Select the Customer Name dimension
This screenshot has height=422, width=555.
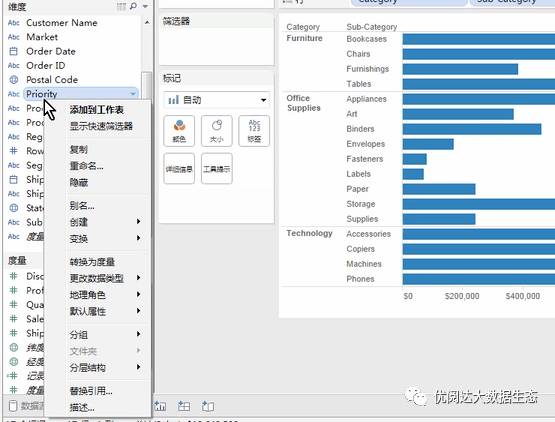pyautogui.click(x=62, y=23)
